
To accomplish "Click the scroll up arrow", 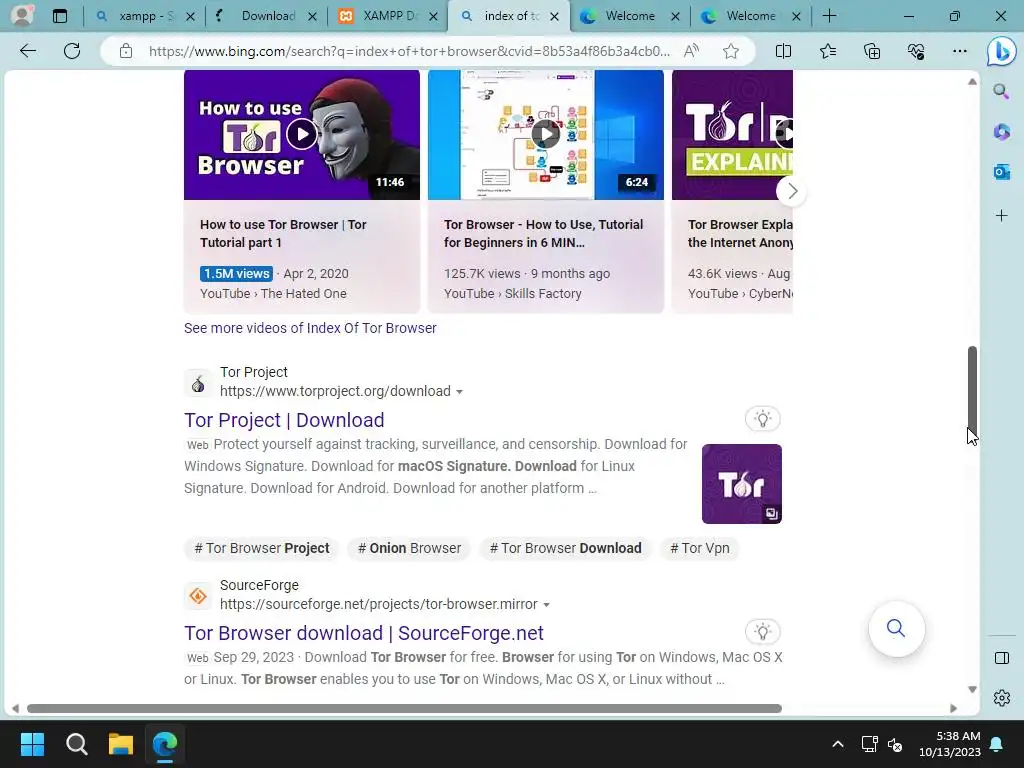I will pos(972,82).
